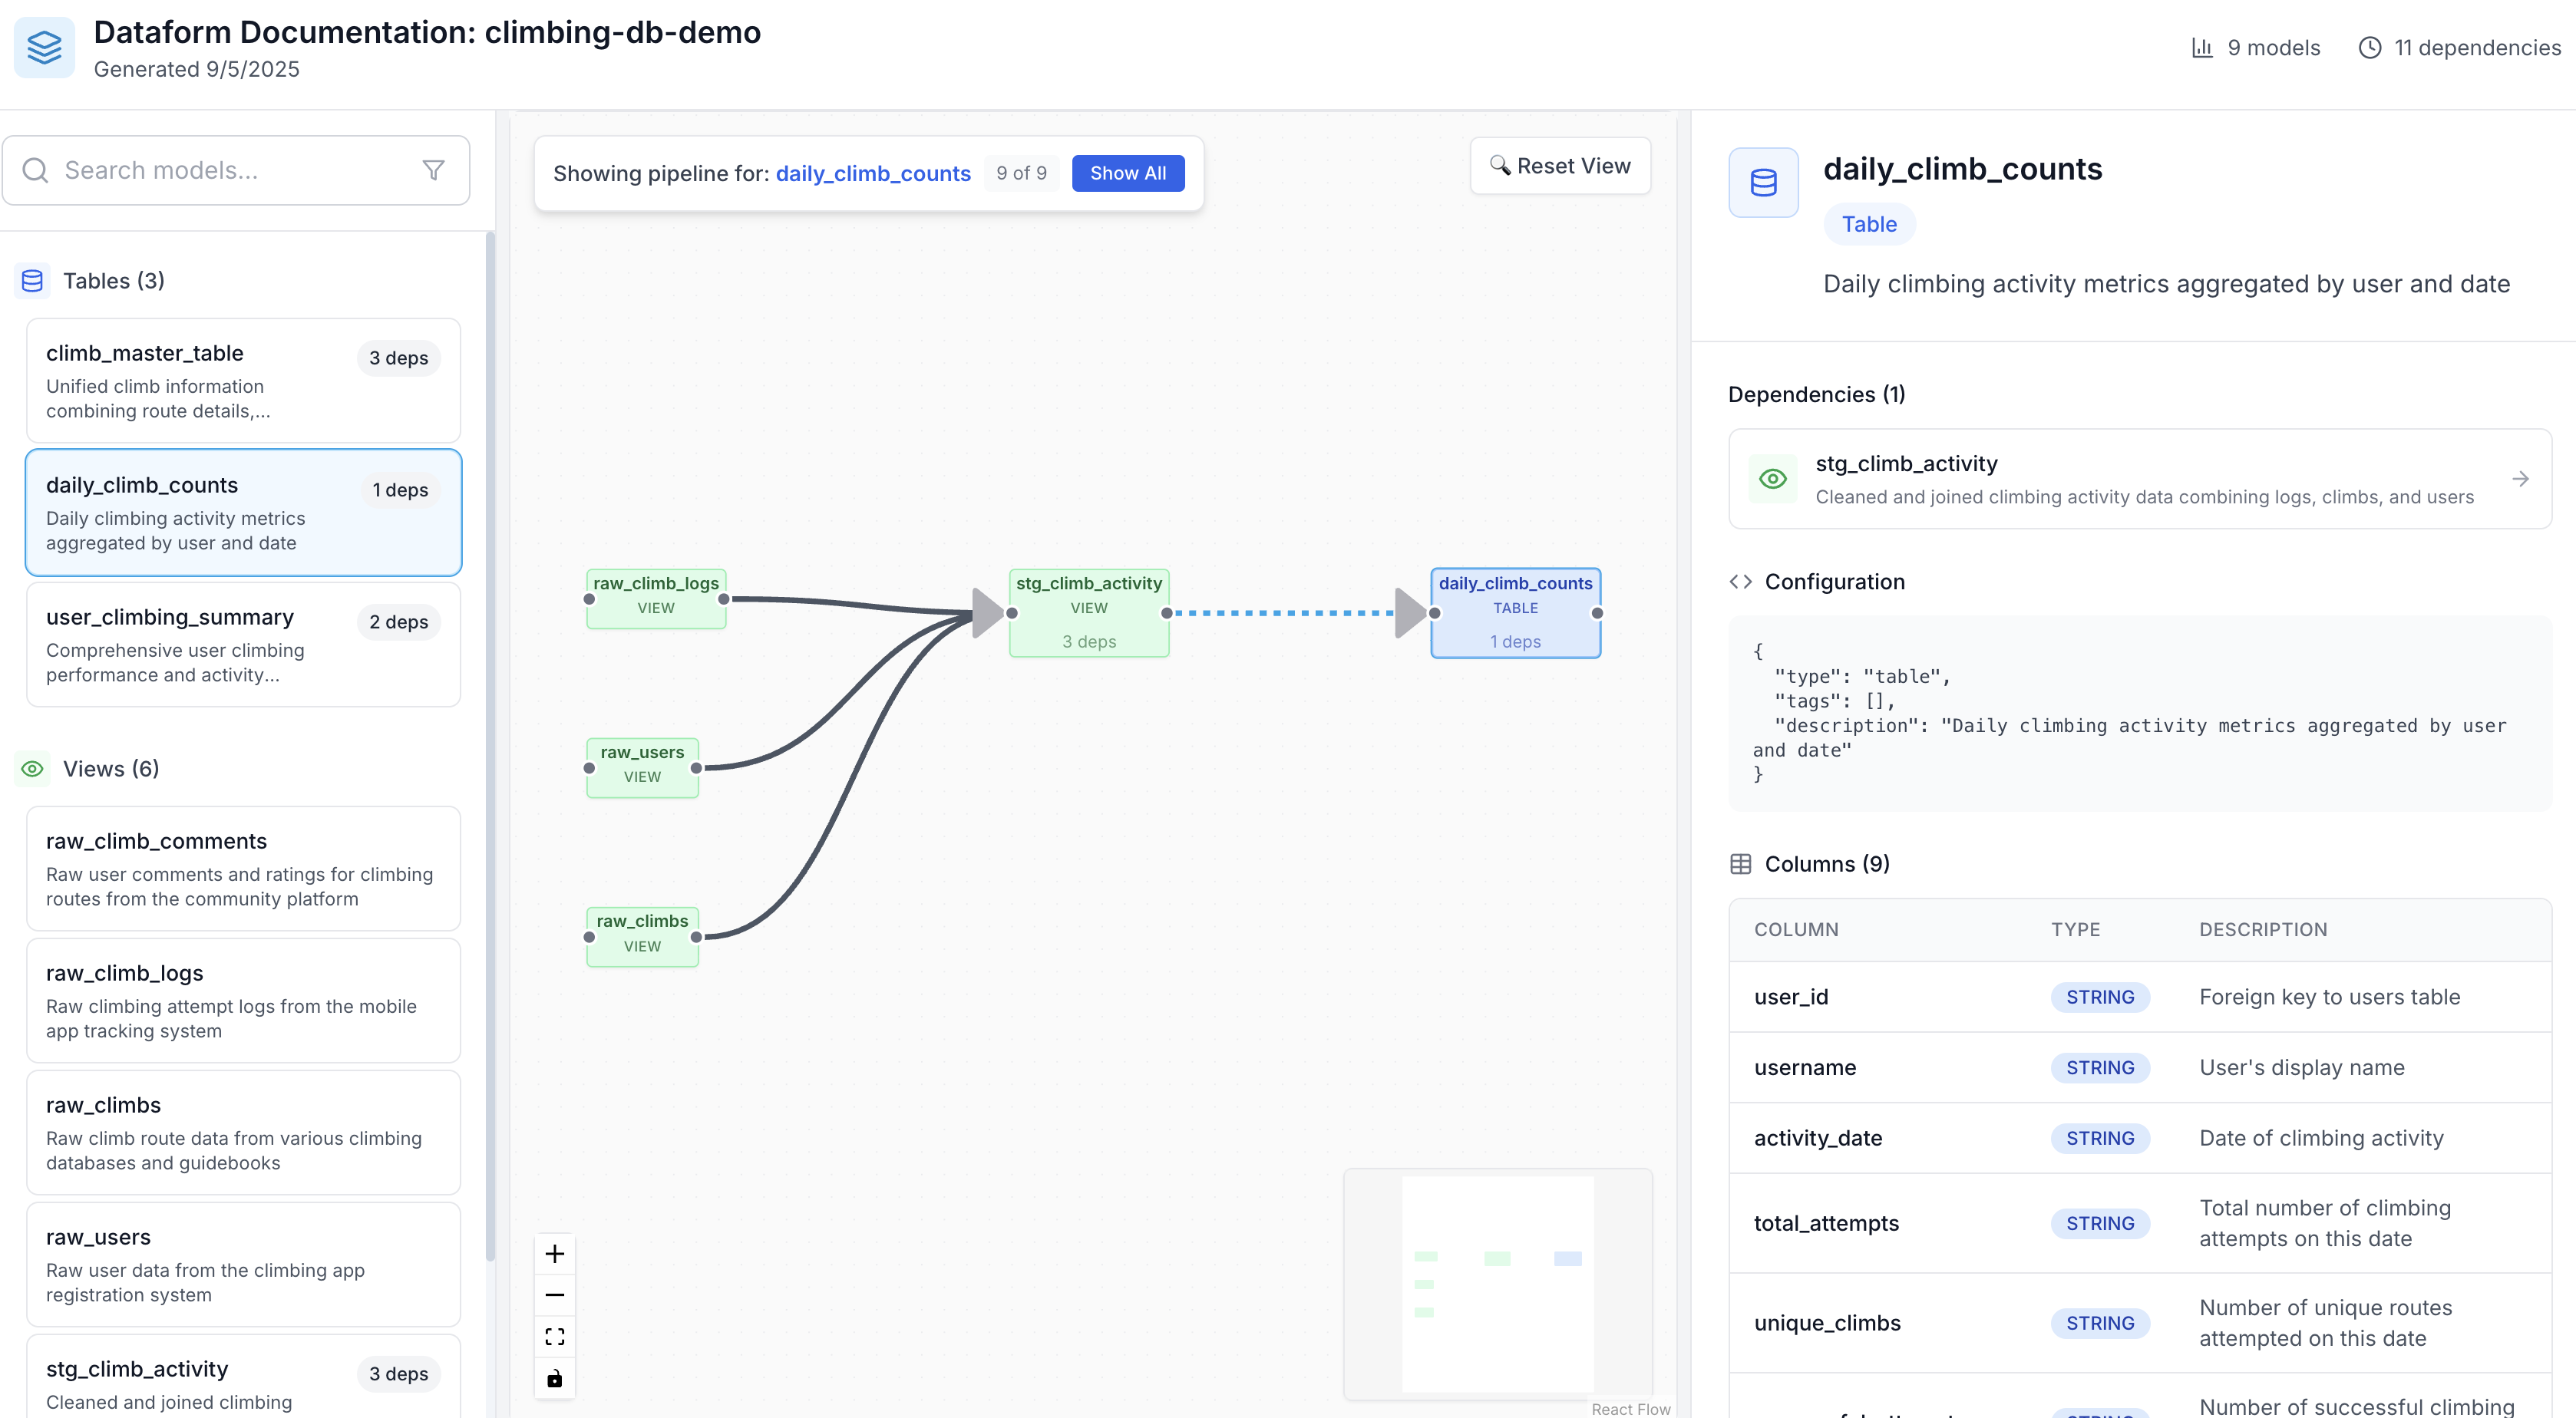Image resolution: width=2576 pixels, height=1418 pixels.
Task: Click the 2 deps badge on user_climbing_summary
Action: coord(398,622)
